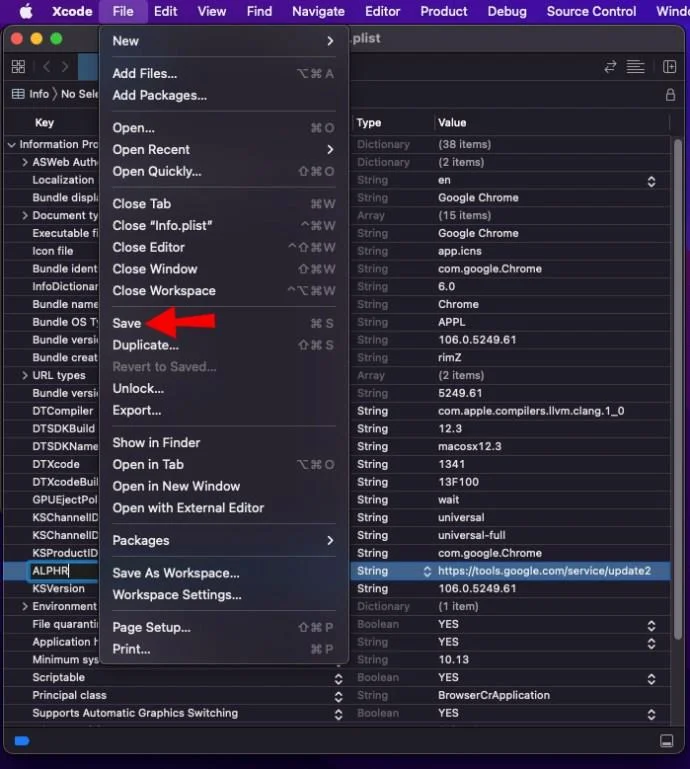The width and height of the screenshot is (690, 769).
Task: Choose Open… menu item
Action: click(x=224, y=128)
